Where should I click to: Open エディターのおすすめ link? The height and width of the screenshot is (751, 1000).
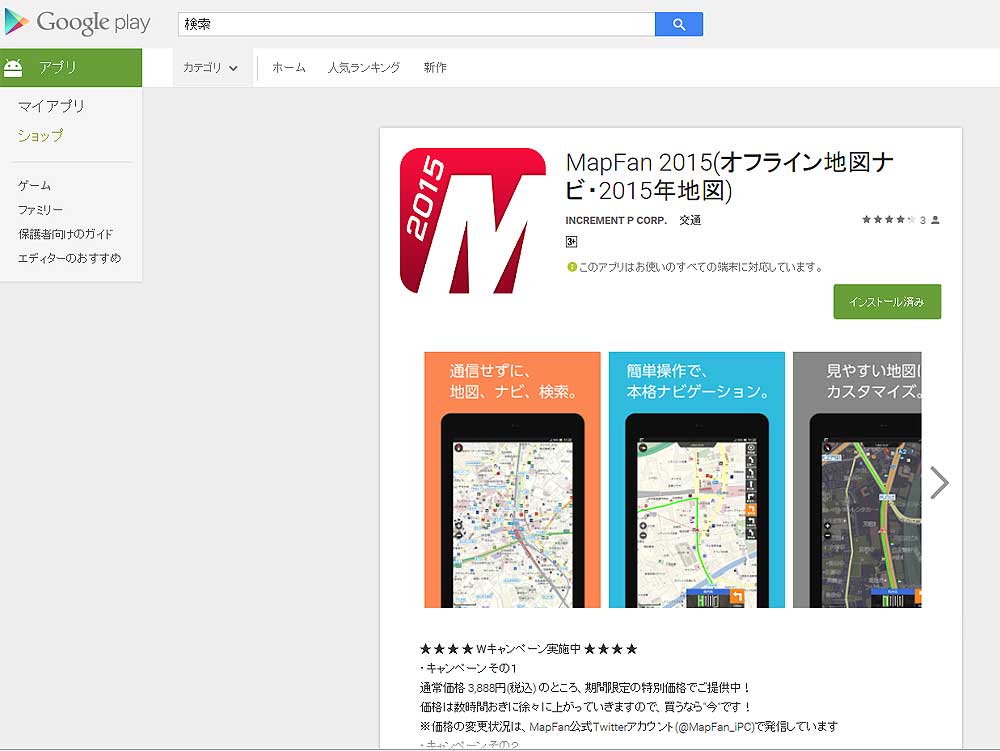tap(70, 258)
